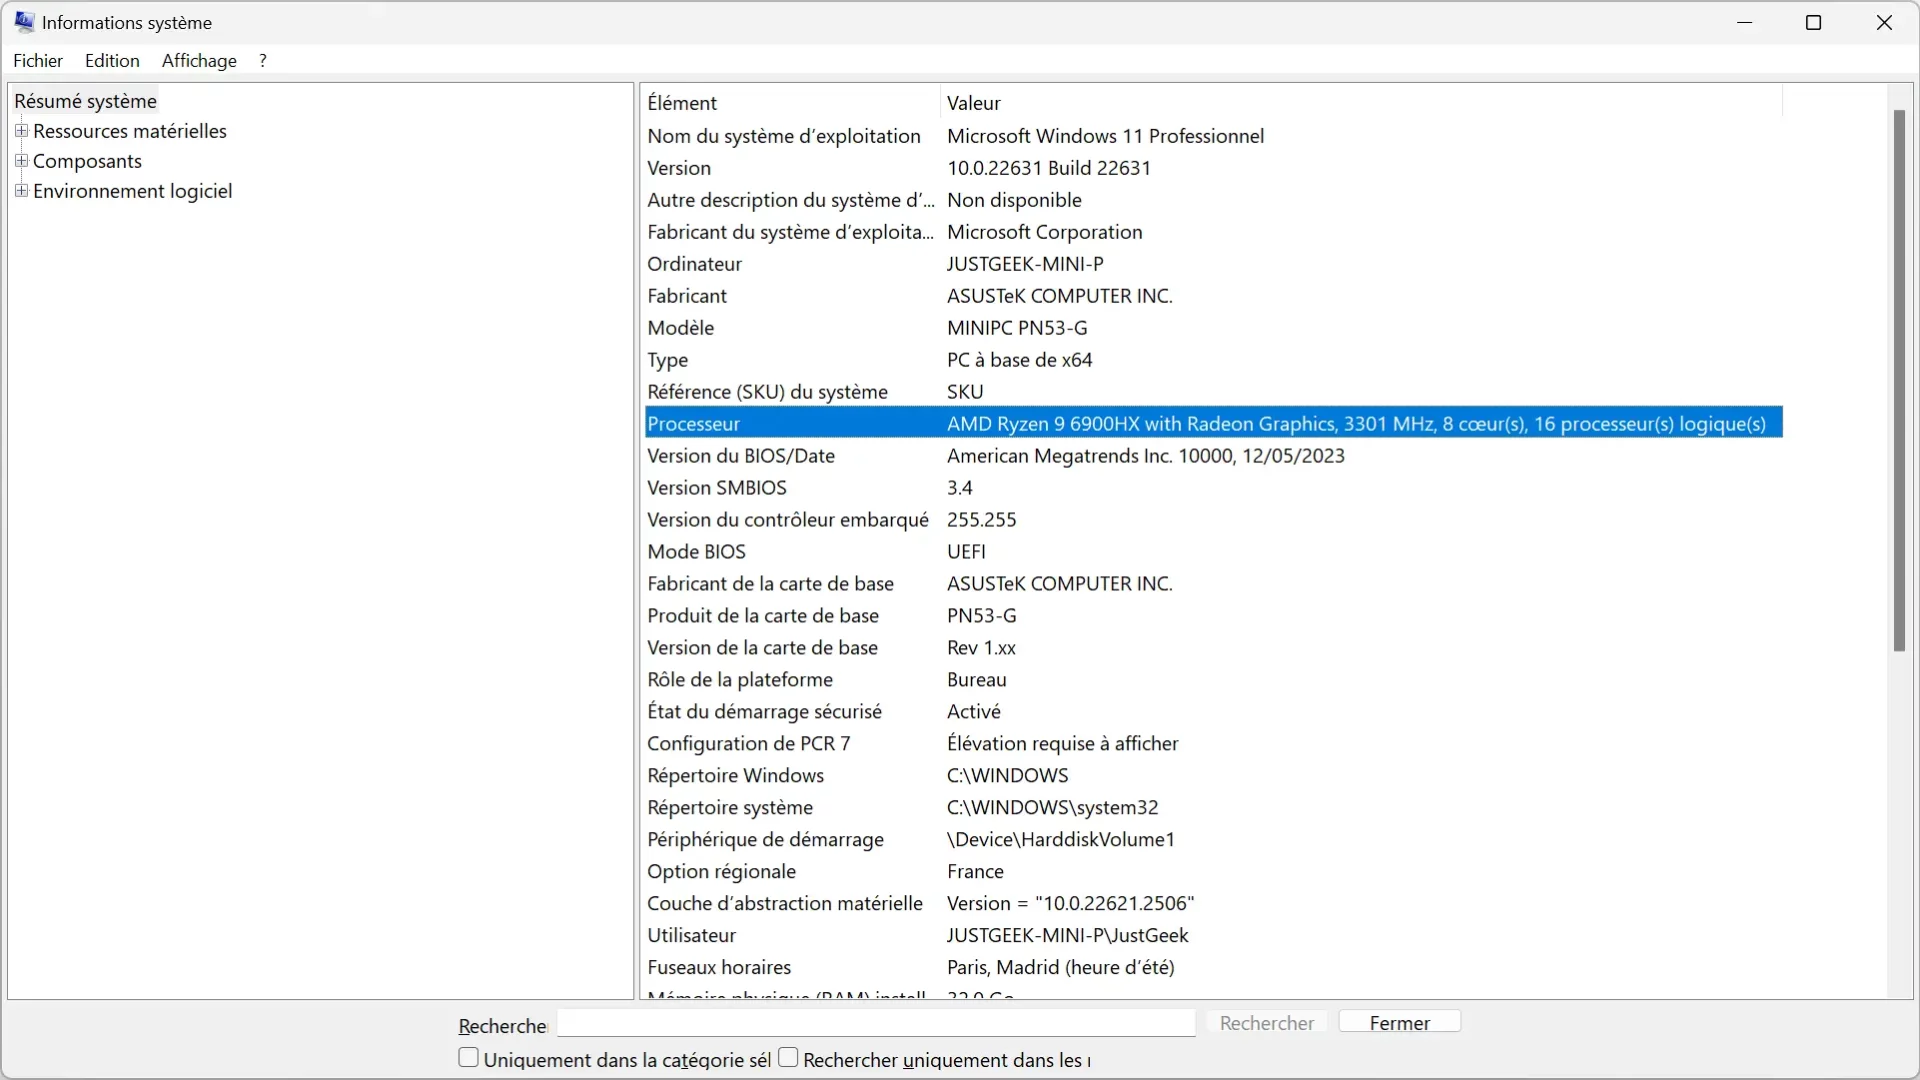The height and width of the screenshot is (1080, 1920).
Task: Open the ? help menu
Action: pos(263,61)
